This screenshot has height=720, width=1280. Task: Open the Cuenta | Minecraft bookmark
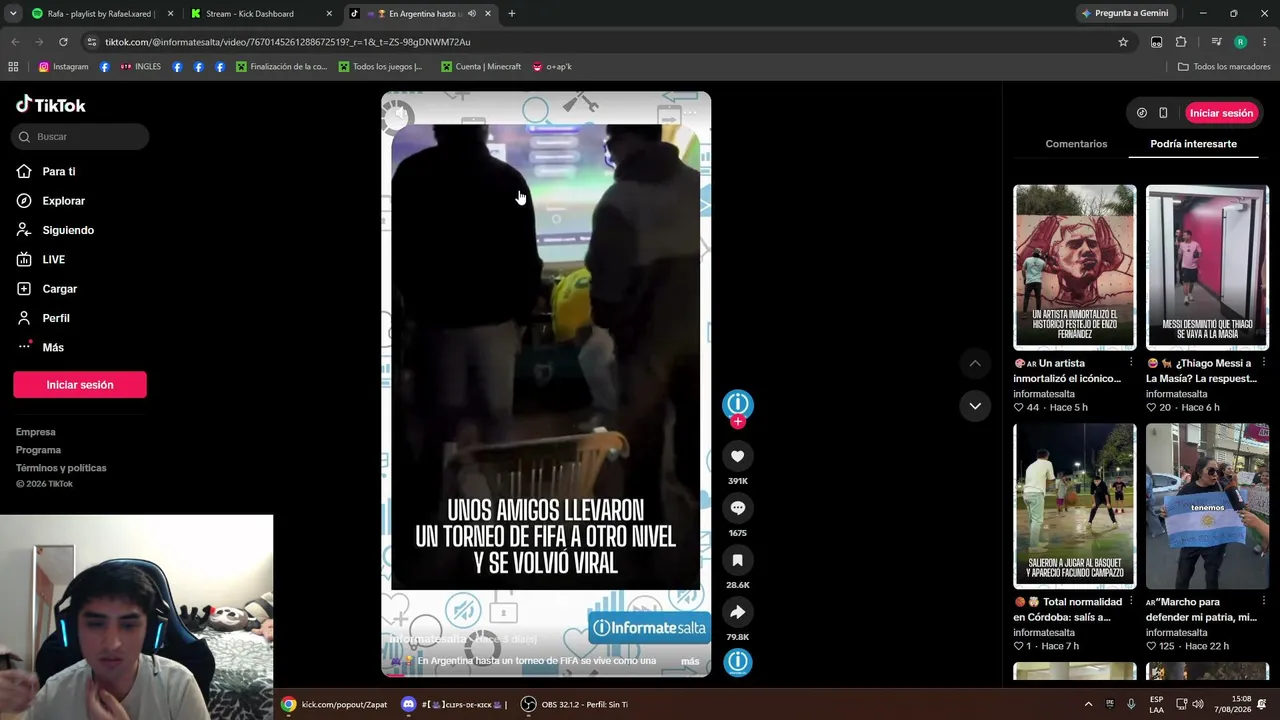481,67
